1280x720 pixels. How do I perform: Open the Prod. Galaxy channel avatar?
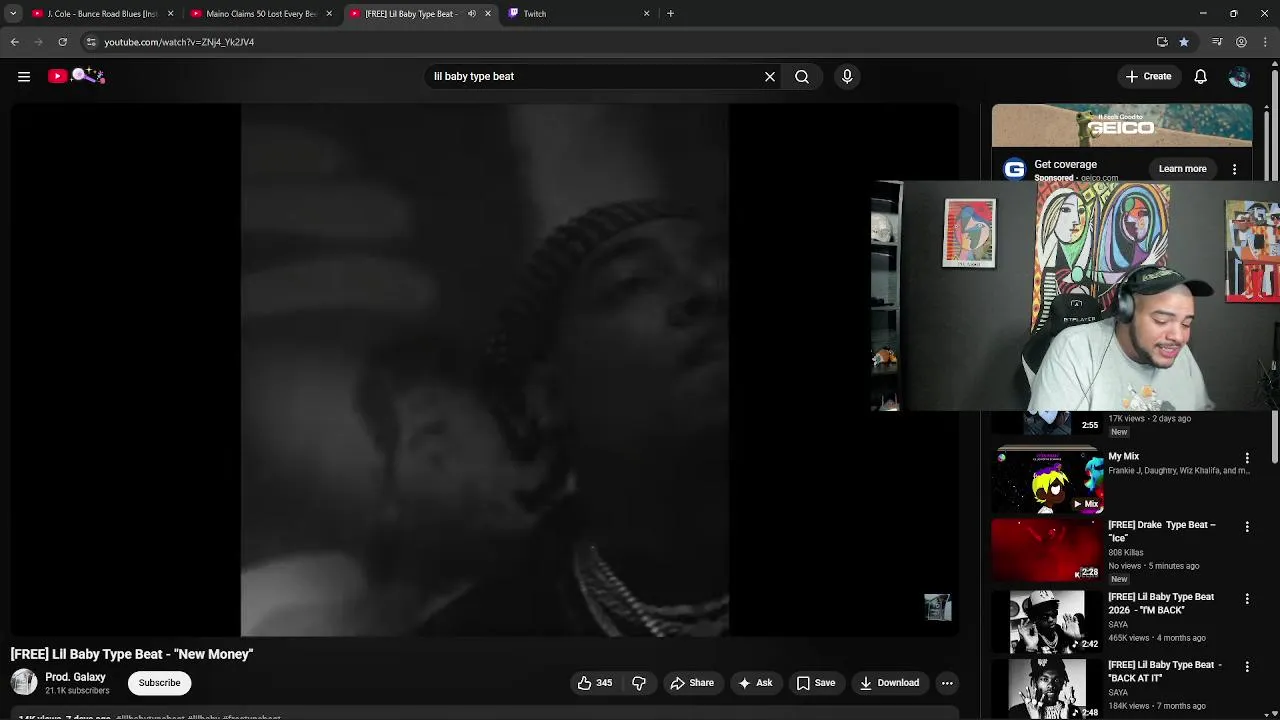click(x=24, y=682)
